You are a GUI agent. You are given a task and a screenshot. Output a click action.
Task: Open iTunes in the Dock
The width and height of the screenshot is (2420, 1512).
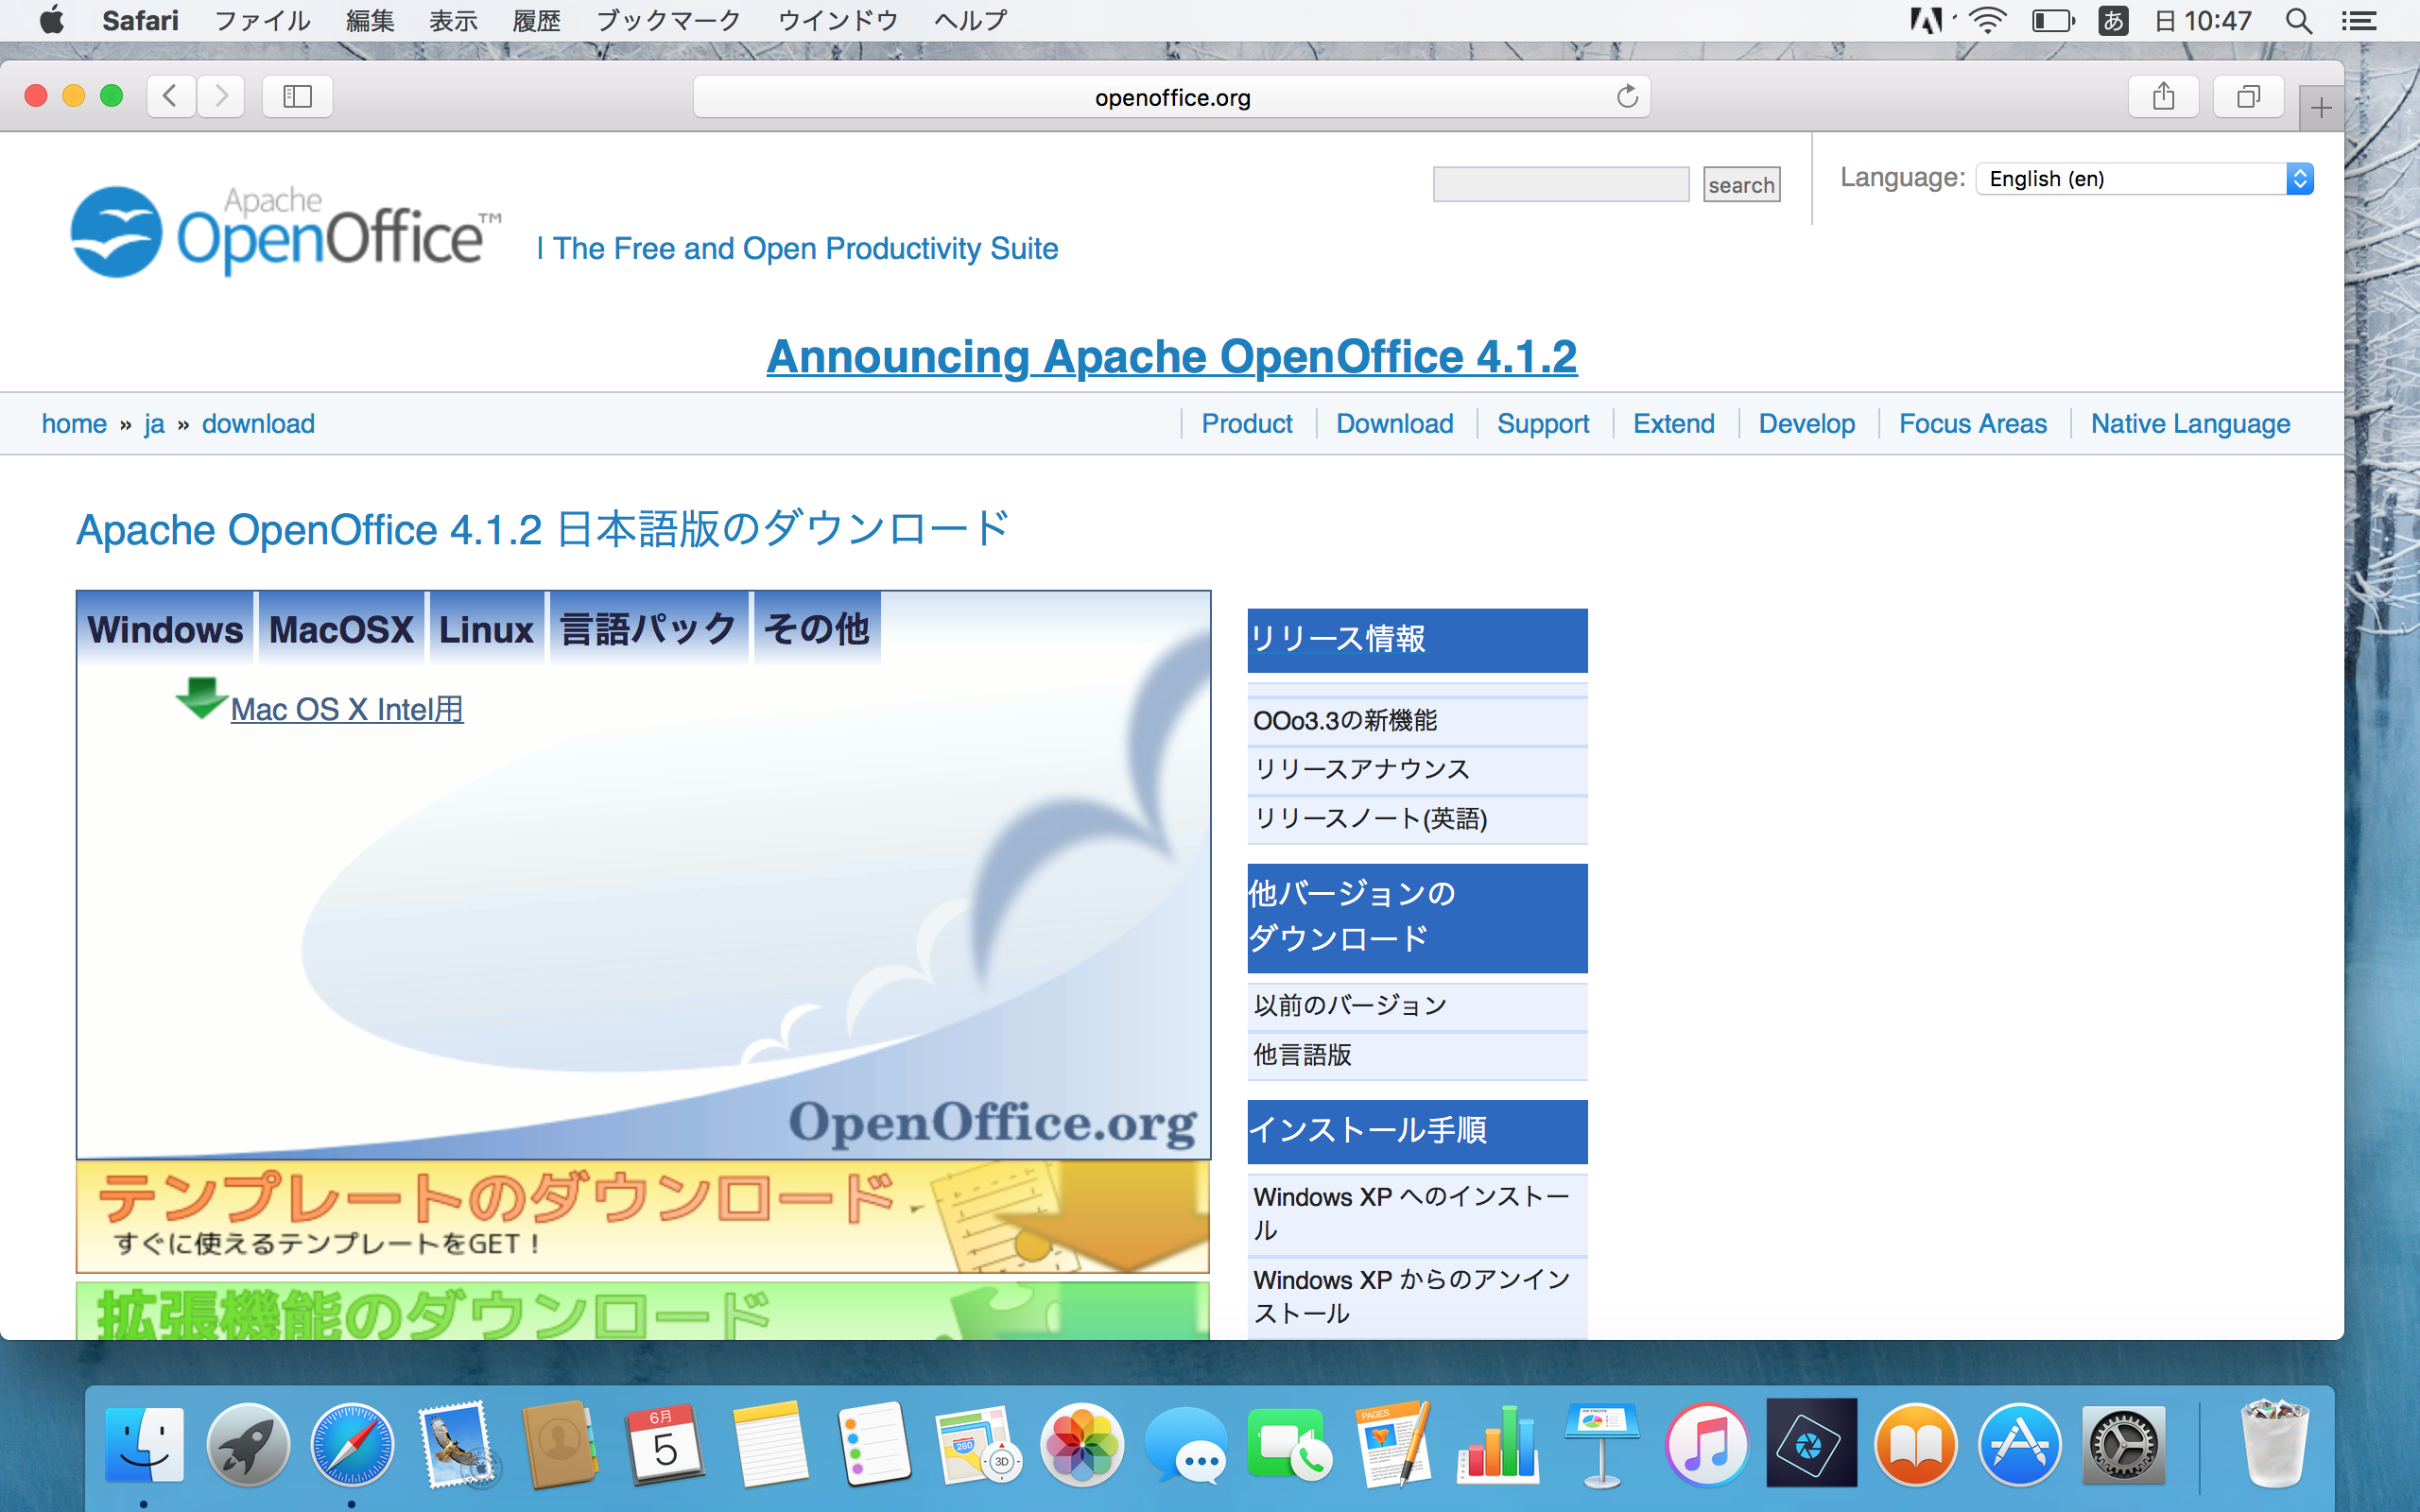(x=1706, y=1444)
